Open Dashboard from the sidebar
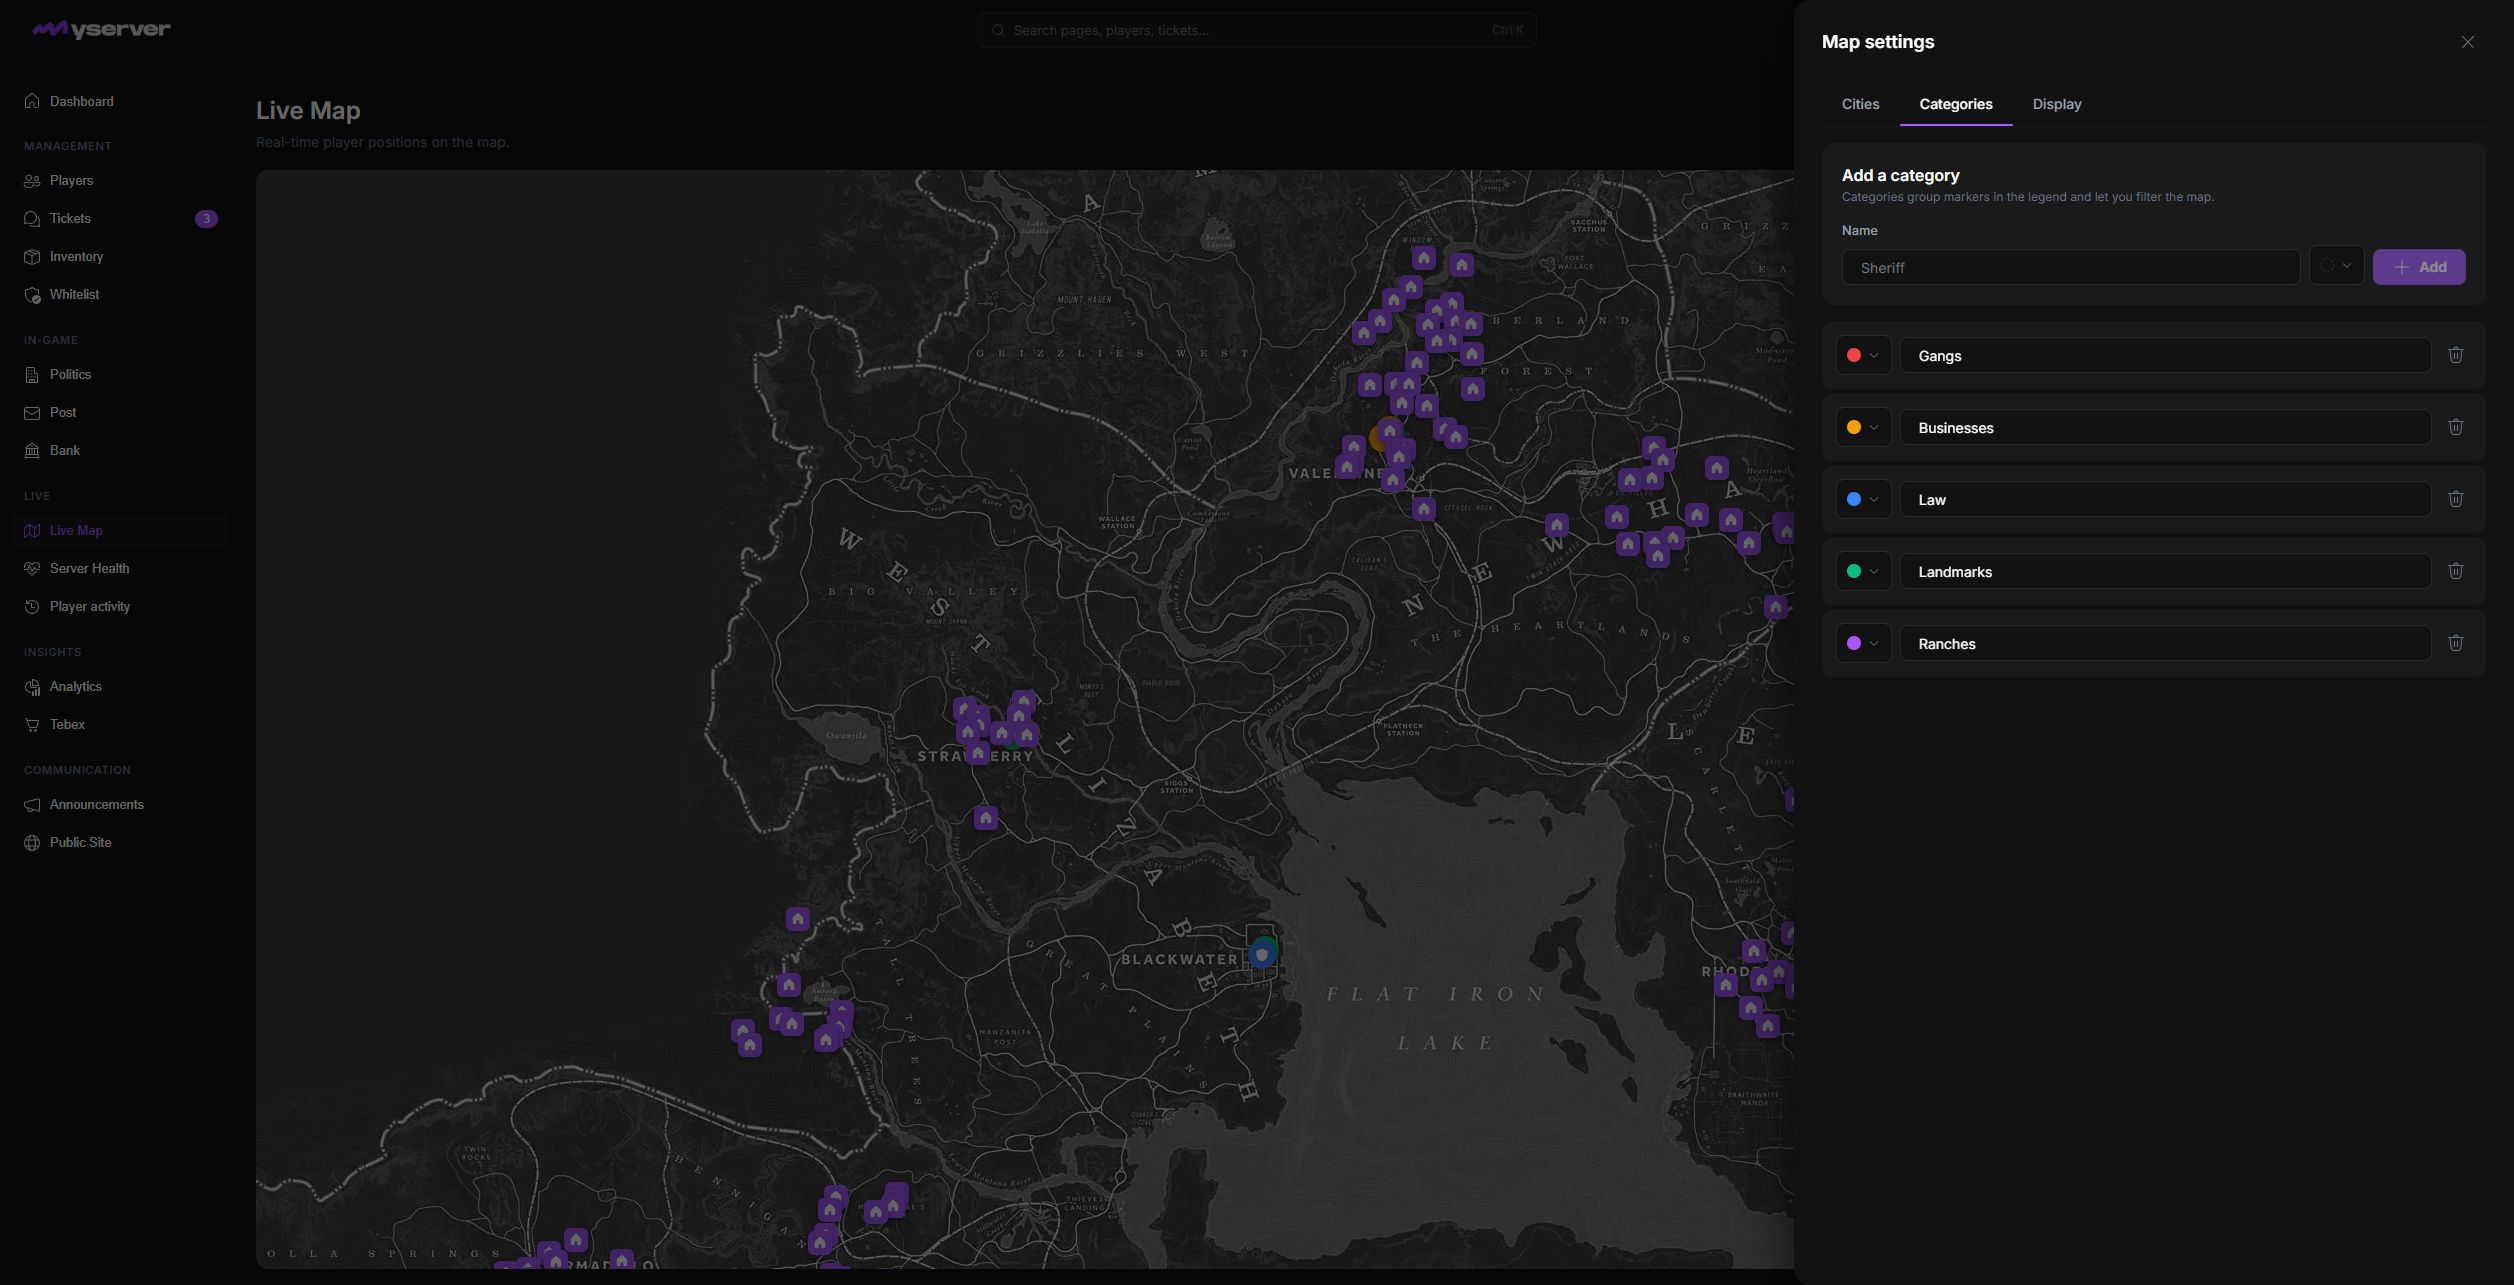The width and height of the screenshot is (2514, 1285). pos(120,101)
